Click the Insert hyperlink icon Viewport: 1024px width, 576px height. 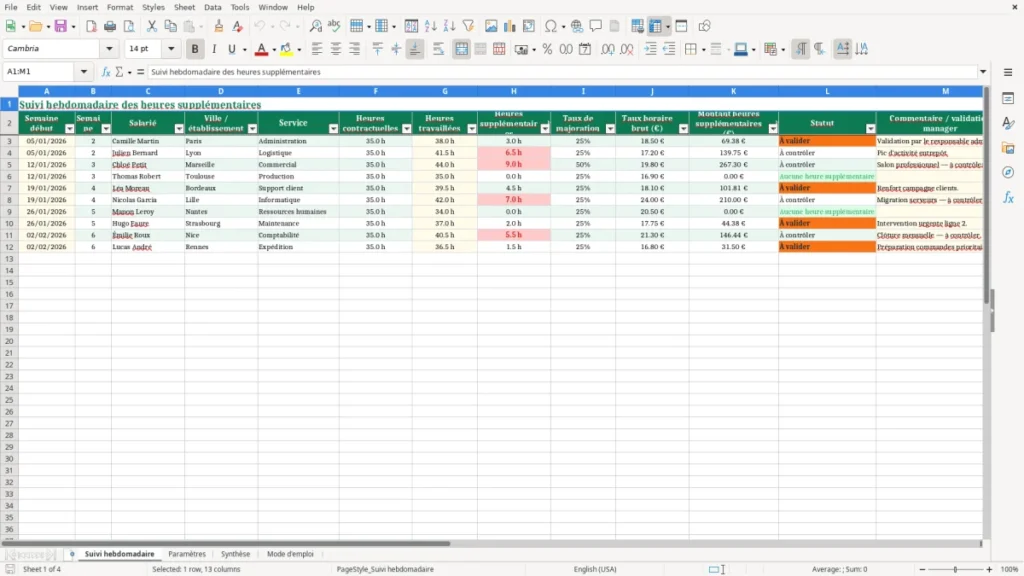coord(577,26)
